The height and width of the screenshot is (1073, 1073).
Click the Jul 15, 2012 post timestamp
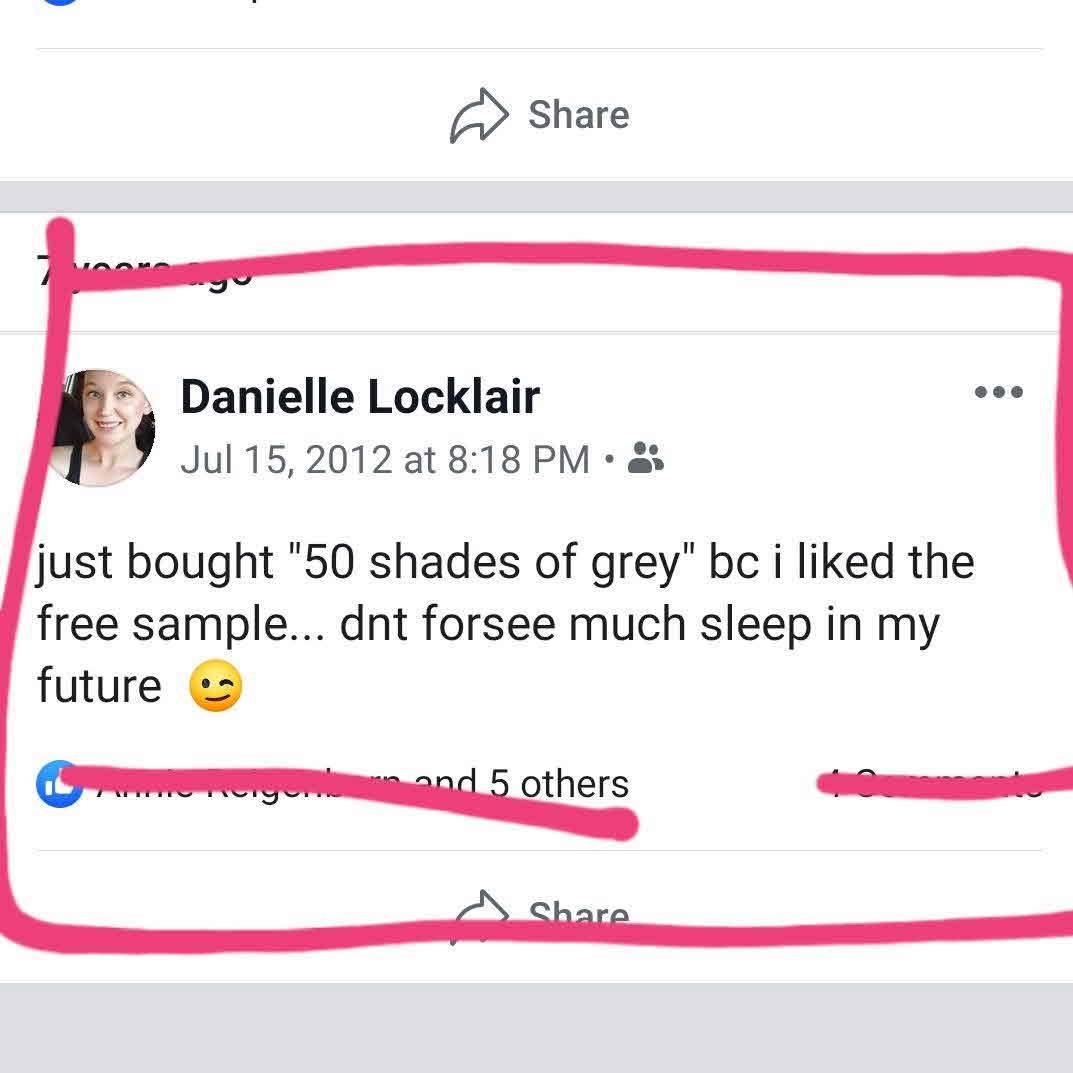click(x=385, y=459)
